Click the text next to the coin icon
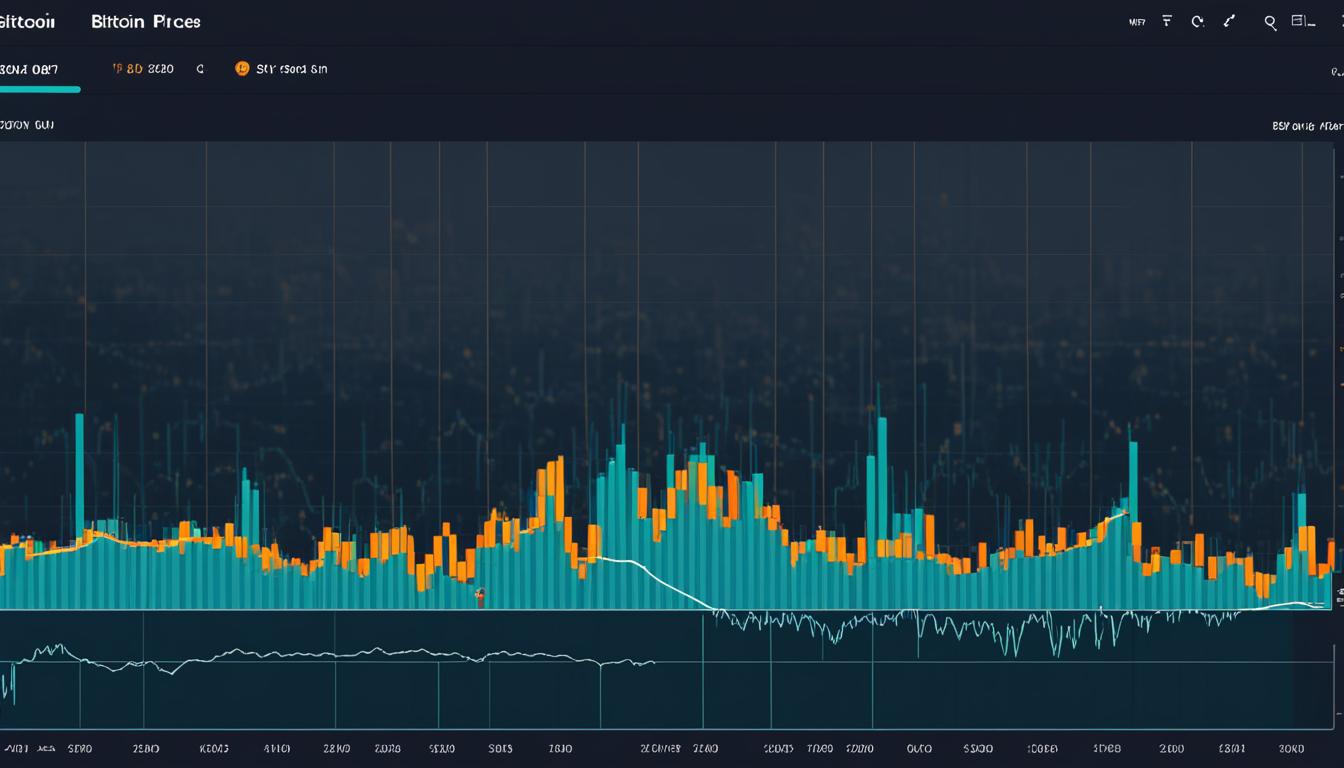This screenshot has width=1344, height=768. tap(292, 70)
